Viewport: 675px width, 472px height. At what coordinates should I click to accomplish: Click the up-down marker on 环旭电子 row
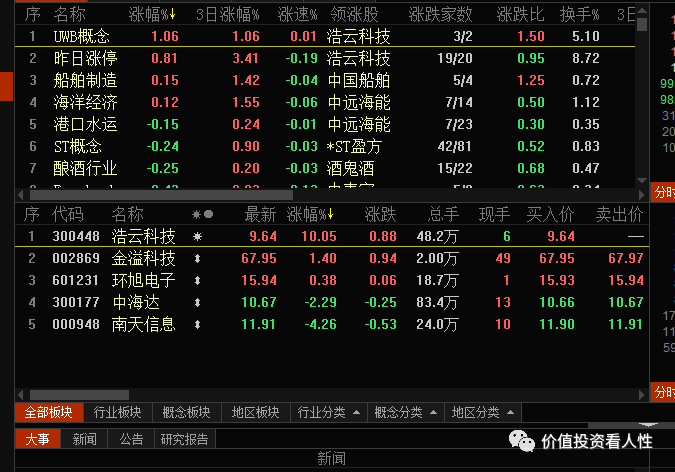click(x=198, y=280)
